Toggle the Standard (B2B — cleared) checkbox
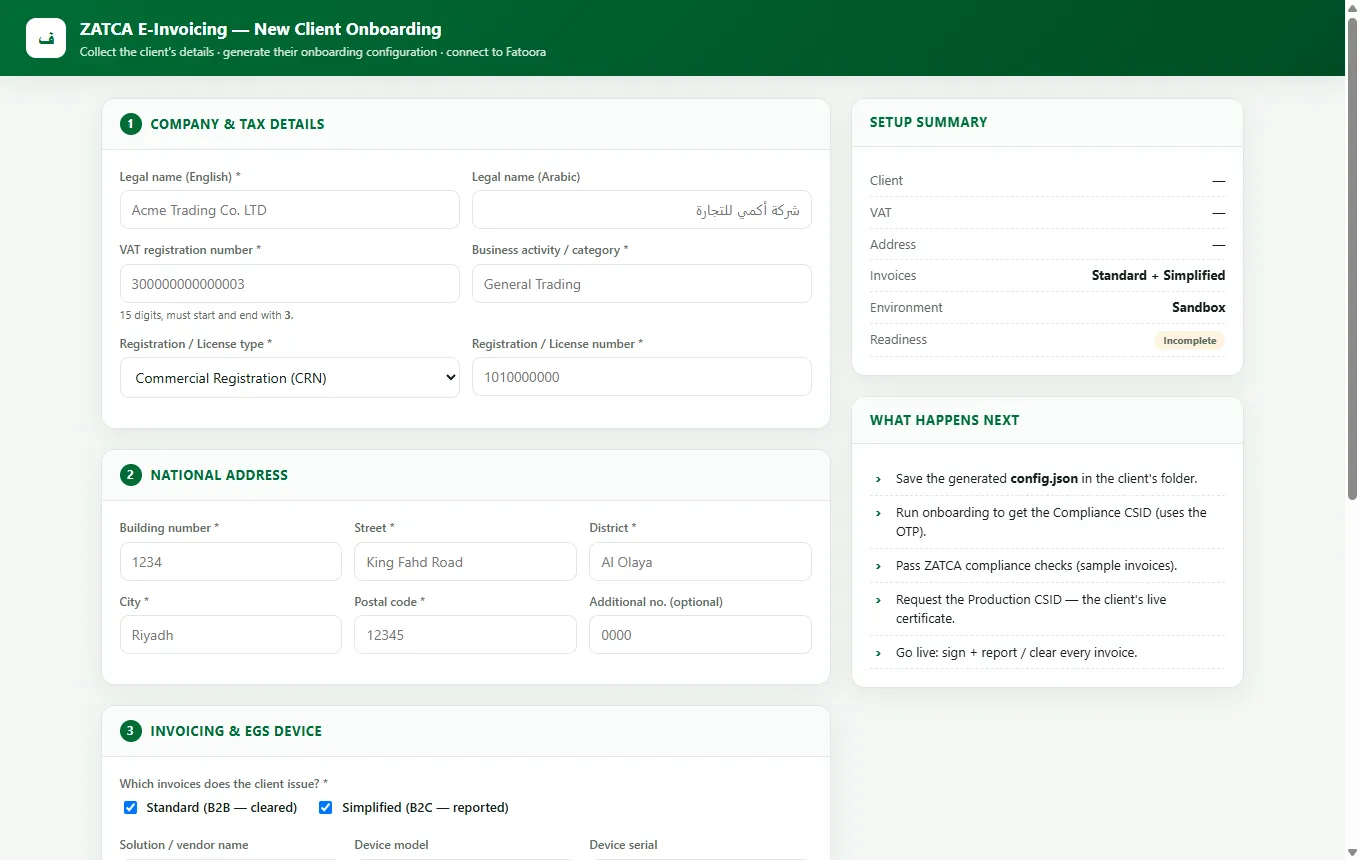The image size is (1360, 860). point(130,808)
